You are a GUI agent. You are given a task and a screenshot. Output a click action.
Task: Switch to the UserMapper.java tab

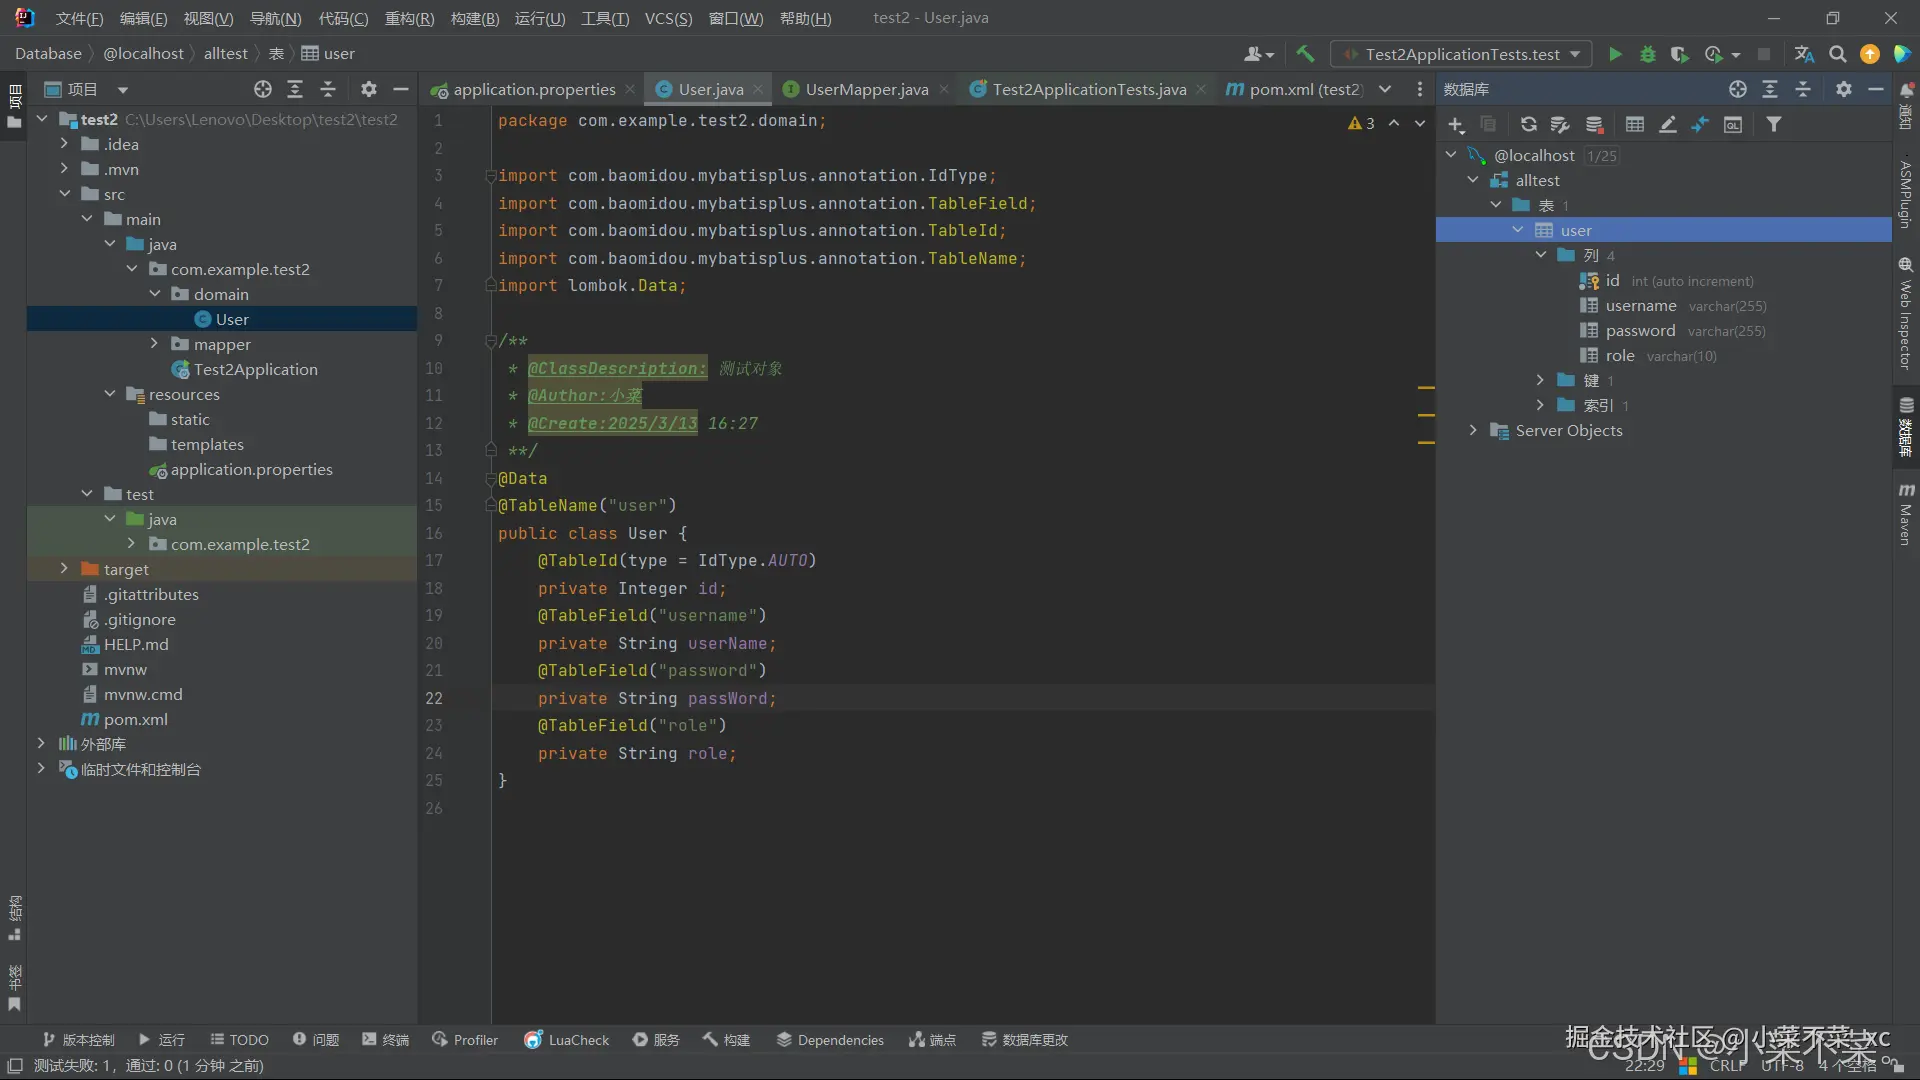pos(866,89)
